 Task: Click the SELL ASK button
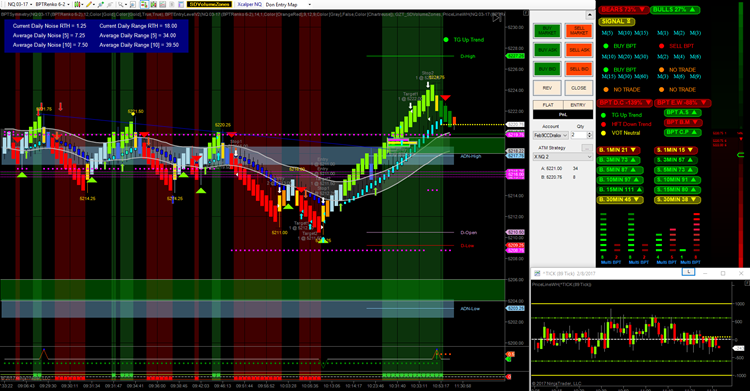[x=579, y=50]
